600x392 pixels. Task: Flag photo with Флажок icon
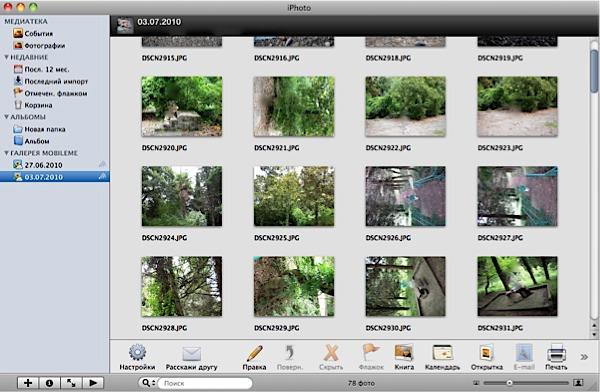pos(371,352)
